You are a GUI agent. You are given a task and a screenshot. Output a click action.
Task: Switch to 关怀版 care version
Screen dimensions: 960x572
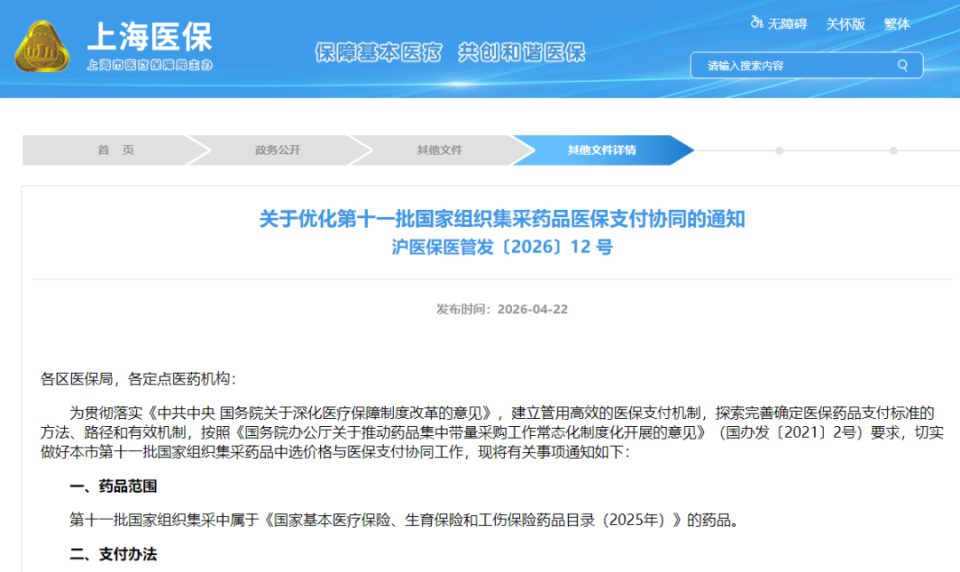coord(845,24)
